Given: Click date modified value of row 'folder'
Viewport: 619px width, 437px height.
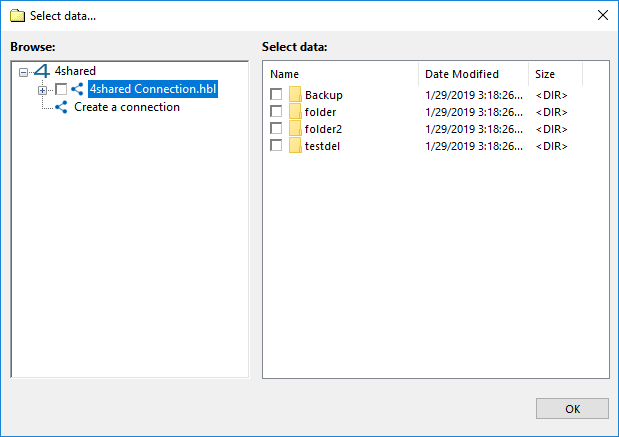Looking at the screenshot, I should [474, 112].
